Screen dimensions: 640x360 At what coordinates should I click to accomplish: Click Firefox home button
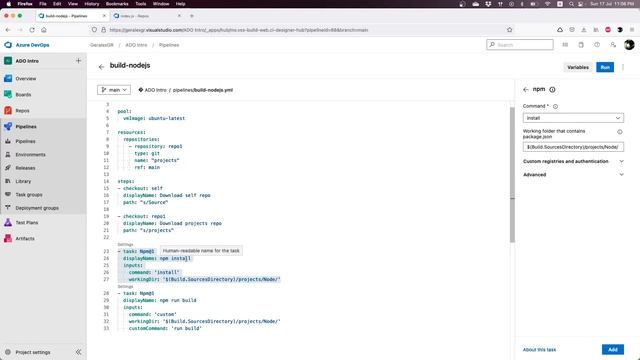(x=44, y=30)
